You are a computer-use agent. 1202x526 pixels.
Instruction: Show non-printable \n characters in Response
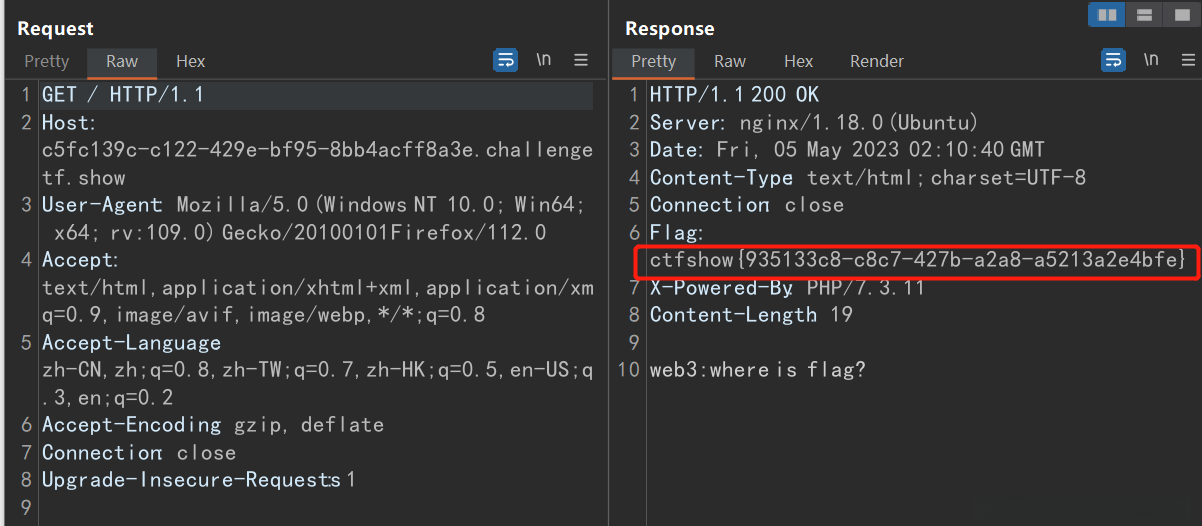coord(1151,60)
